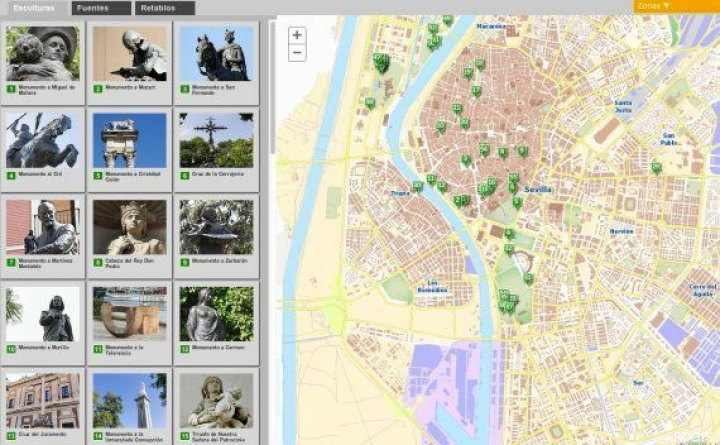Select Cabeza del Rey Don Pedro image
The width and height of the screenshot is (720, 445).
click(129, 227)
